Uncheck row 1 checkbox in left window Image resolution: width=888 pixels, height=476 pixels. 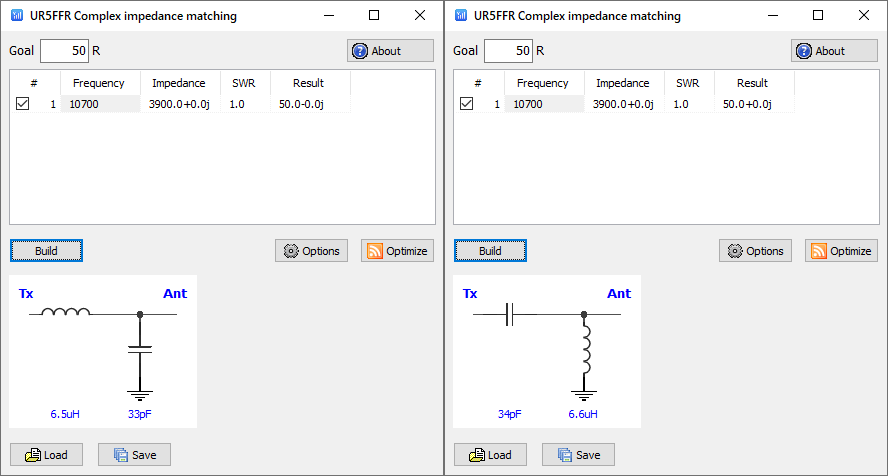23,104
